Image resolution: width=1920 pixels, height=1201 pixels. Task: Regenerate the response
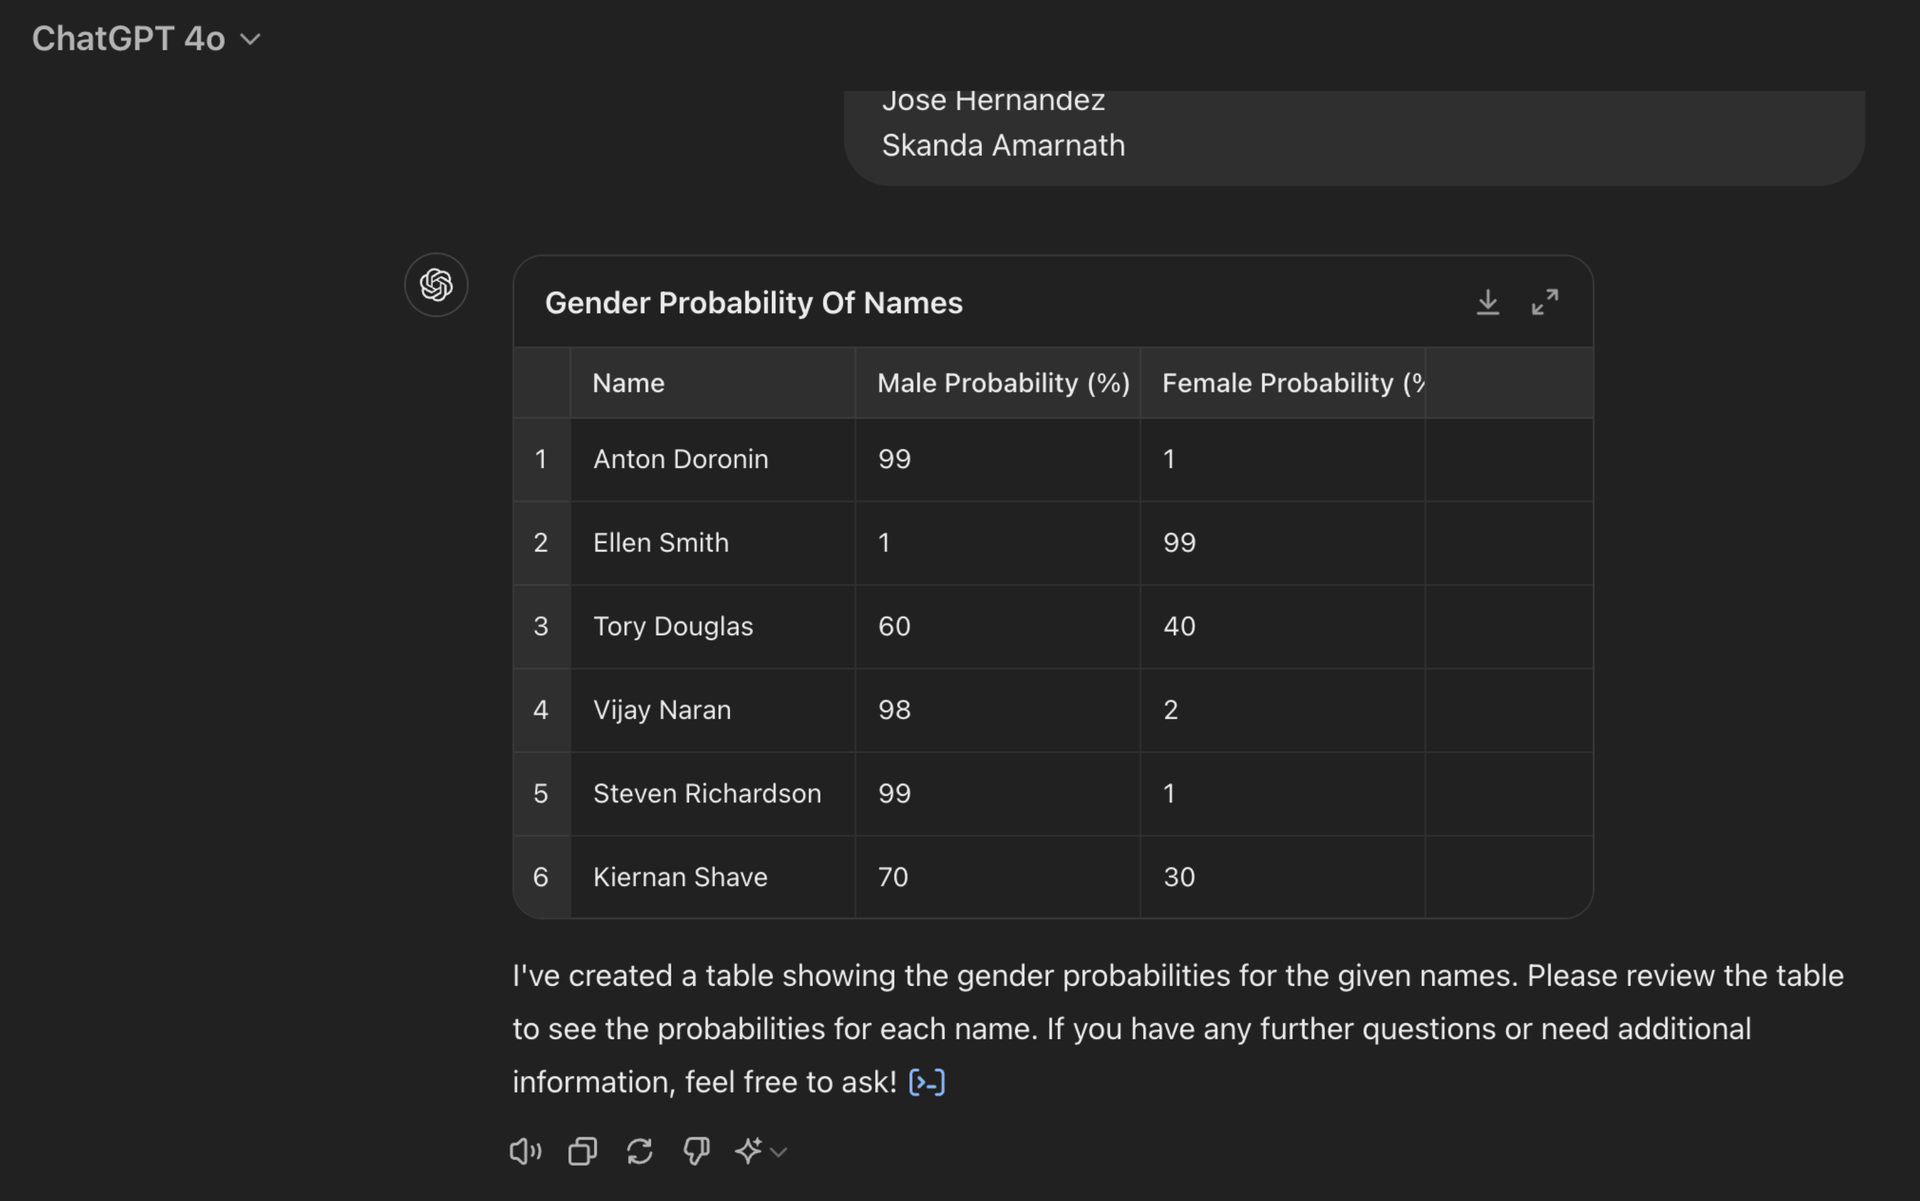tap(639, 1151)
